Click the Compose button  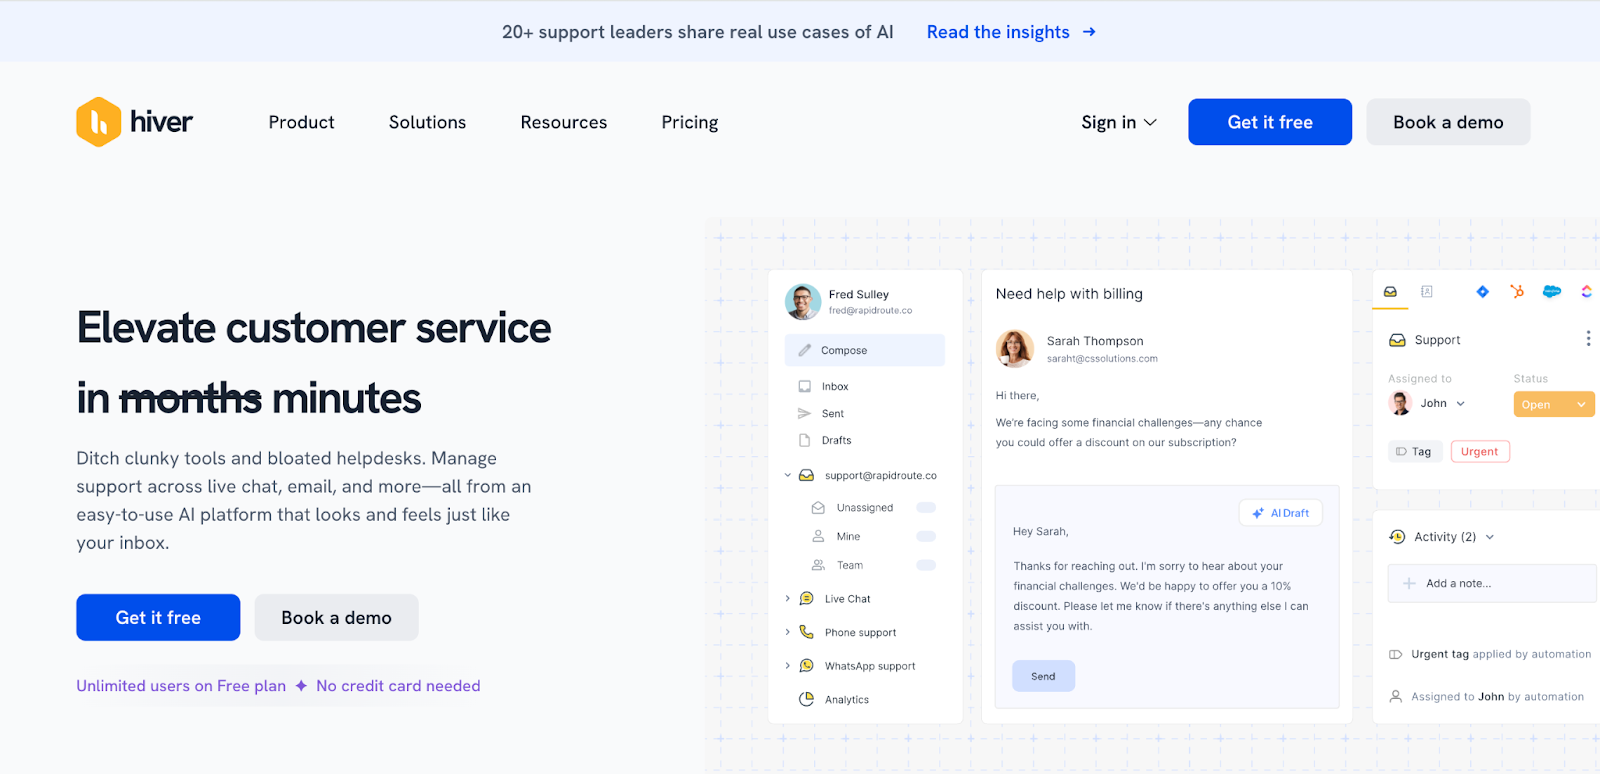coord(864,350)
